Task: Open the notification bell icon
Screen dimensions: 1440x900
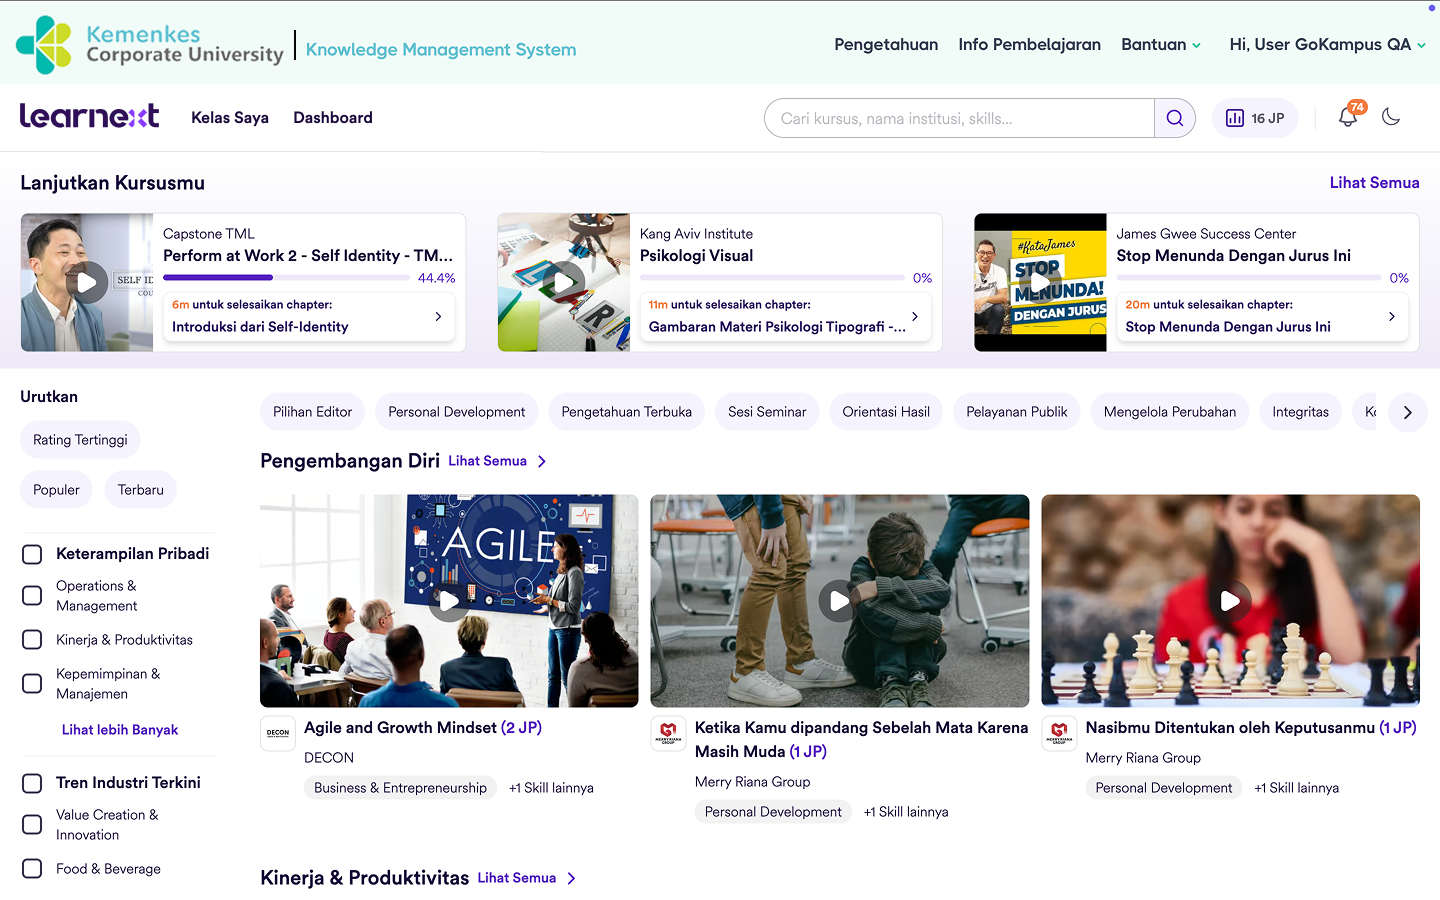Action: click(x=1348, y=117)
